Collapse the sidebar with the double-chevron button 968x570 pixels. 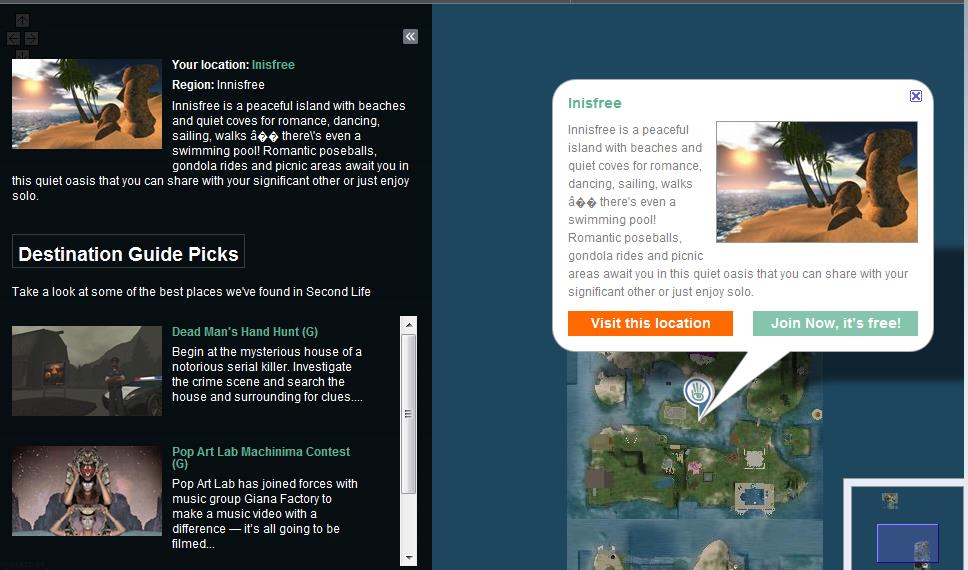tap(410, 37)
